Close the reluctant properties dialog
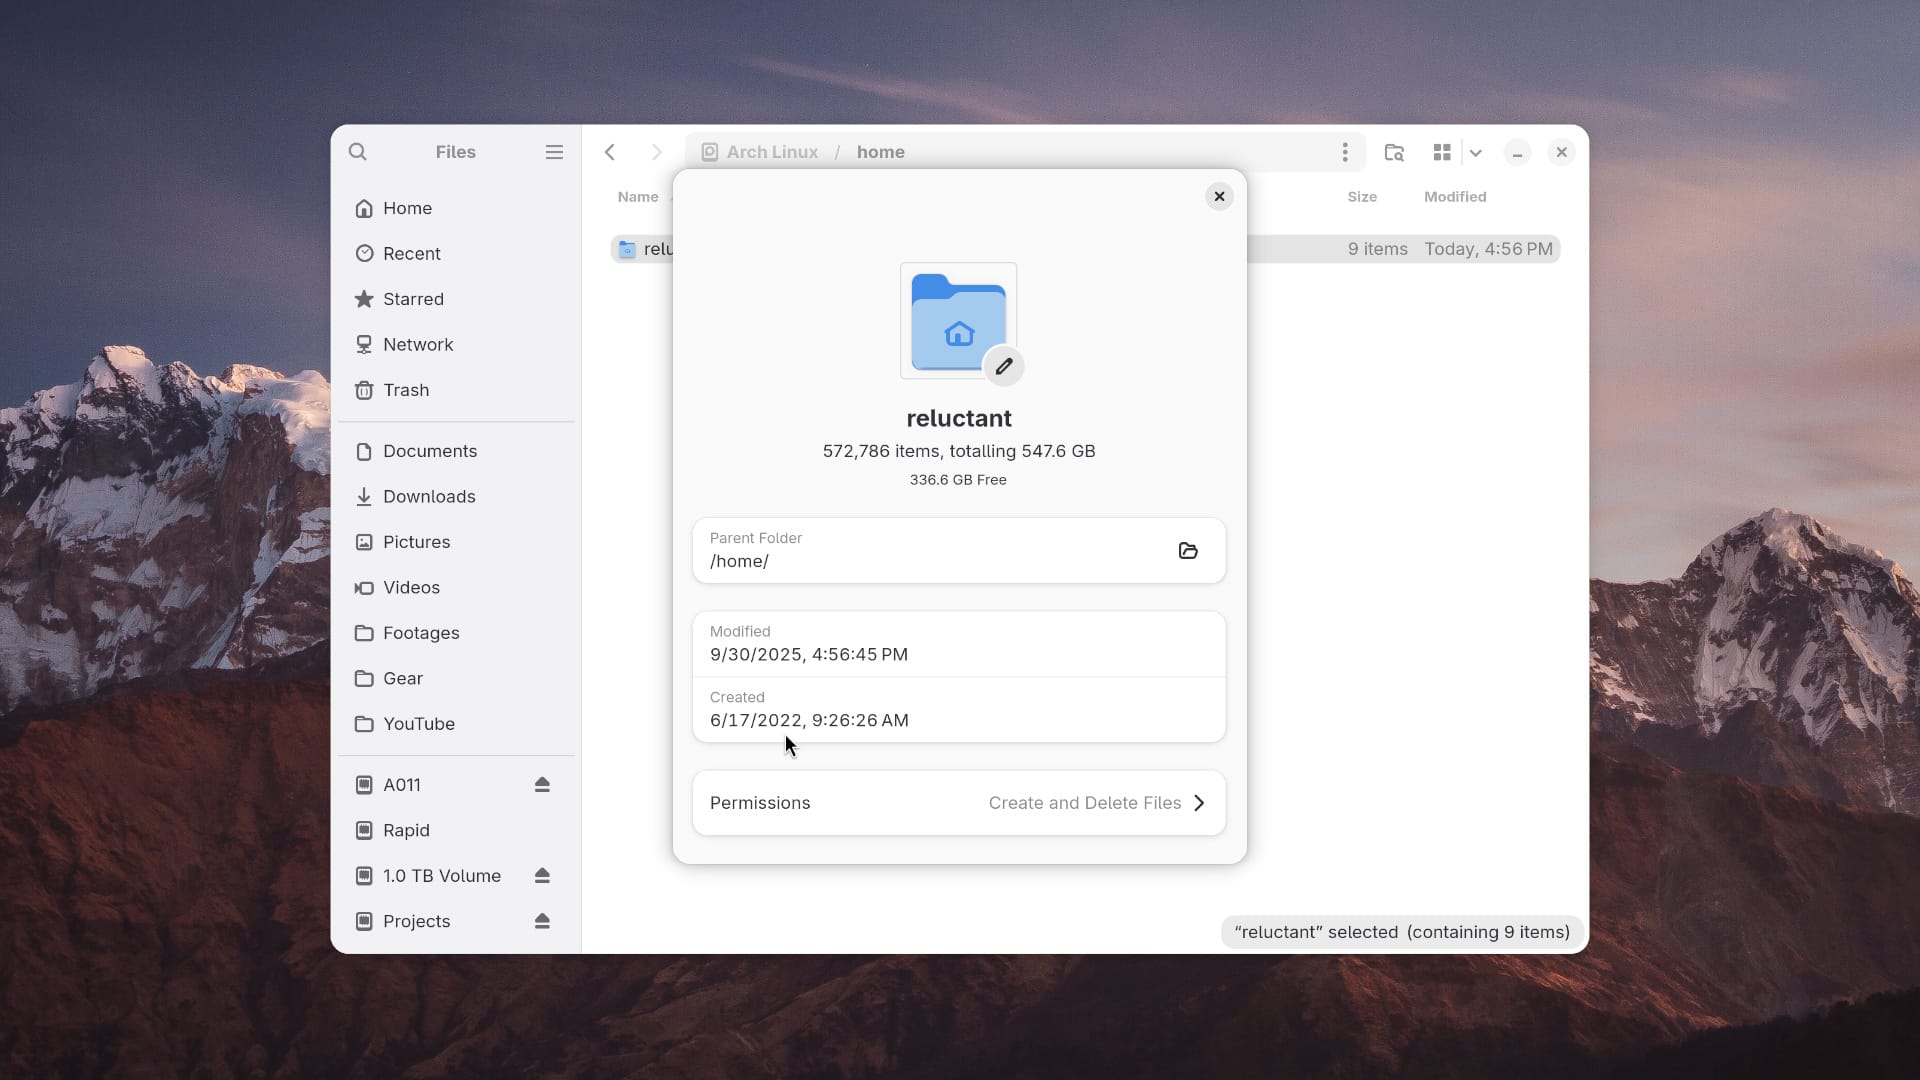This screenshot has width=1920, height=1080. coord(1219,197)
